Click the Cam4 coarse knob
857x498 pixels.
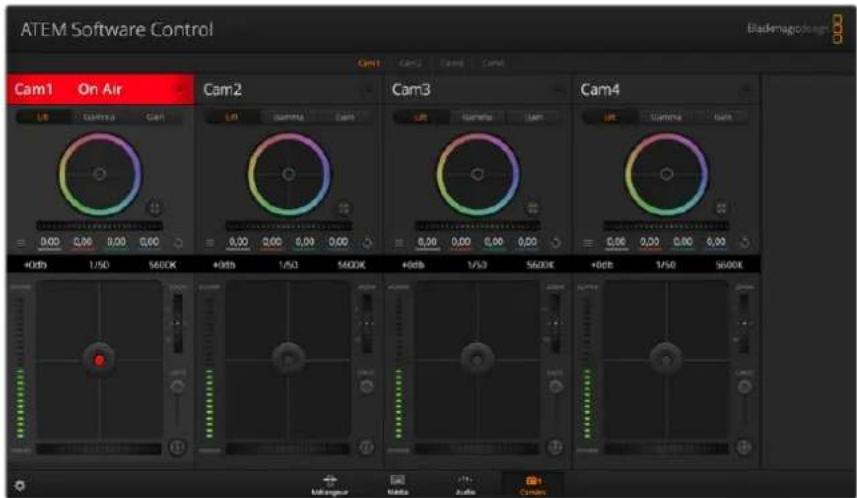[744, 387]
